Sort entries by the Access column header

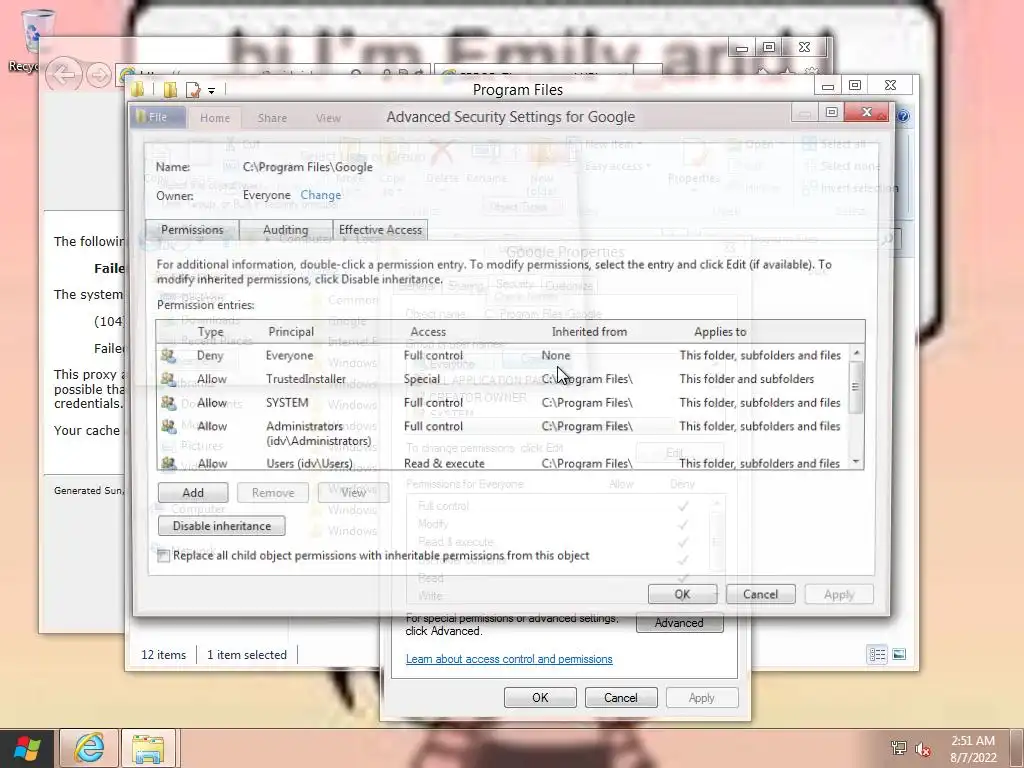(x=428, y=332)
